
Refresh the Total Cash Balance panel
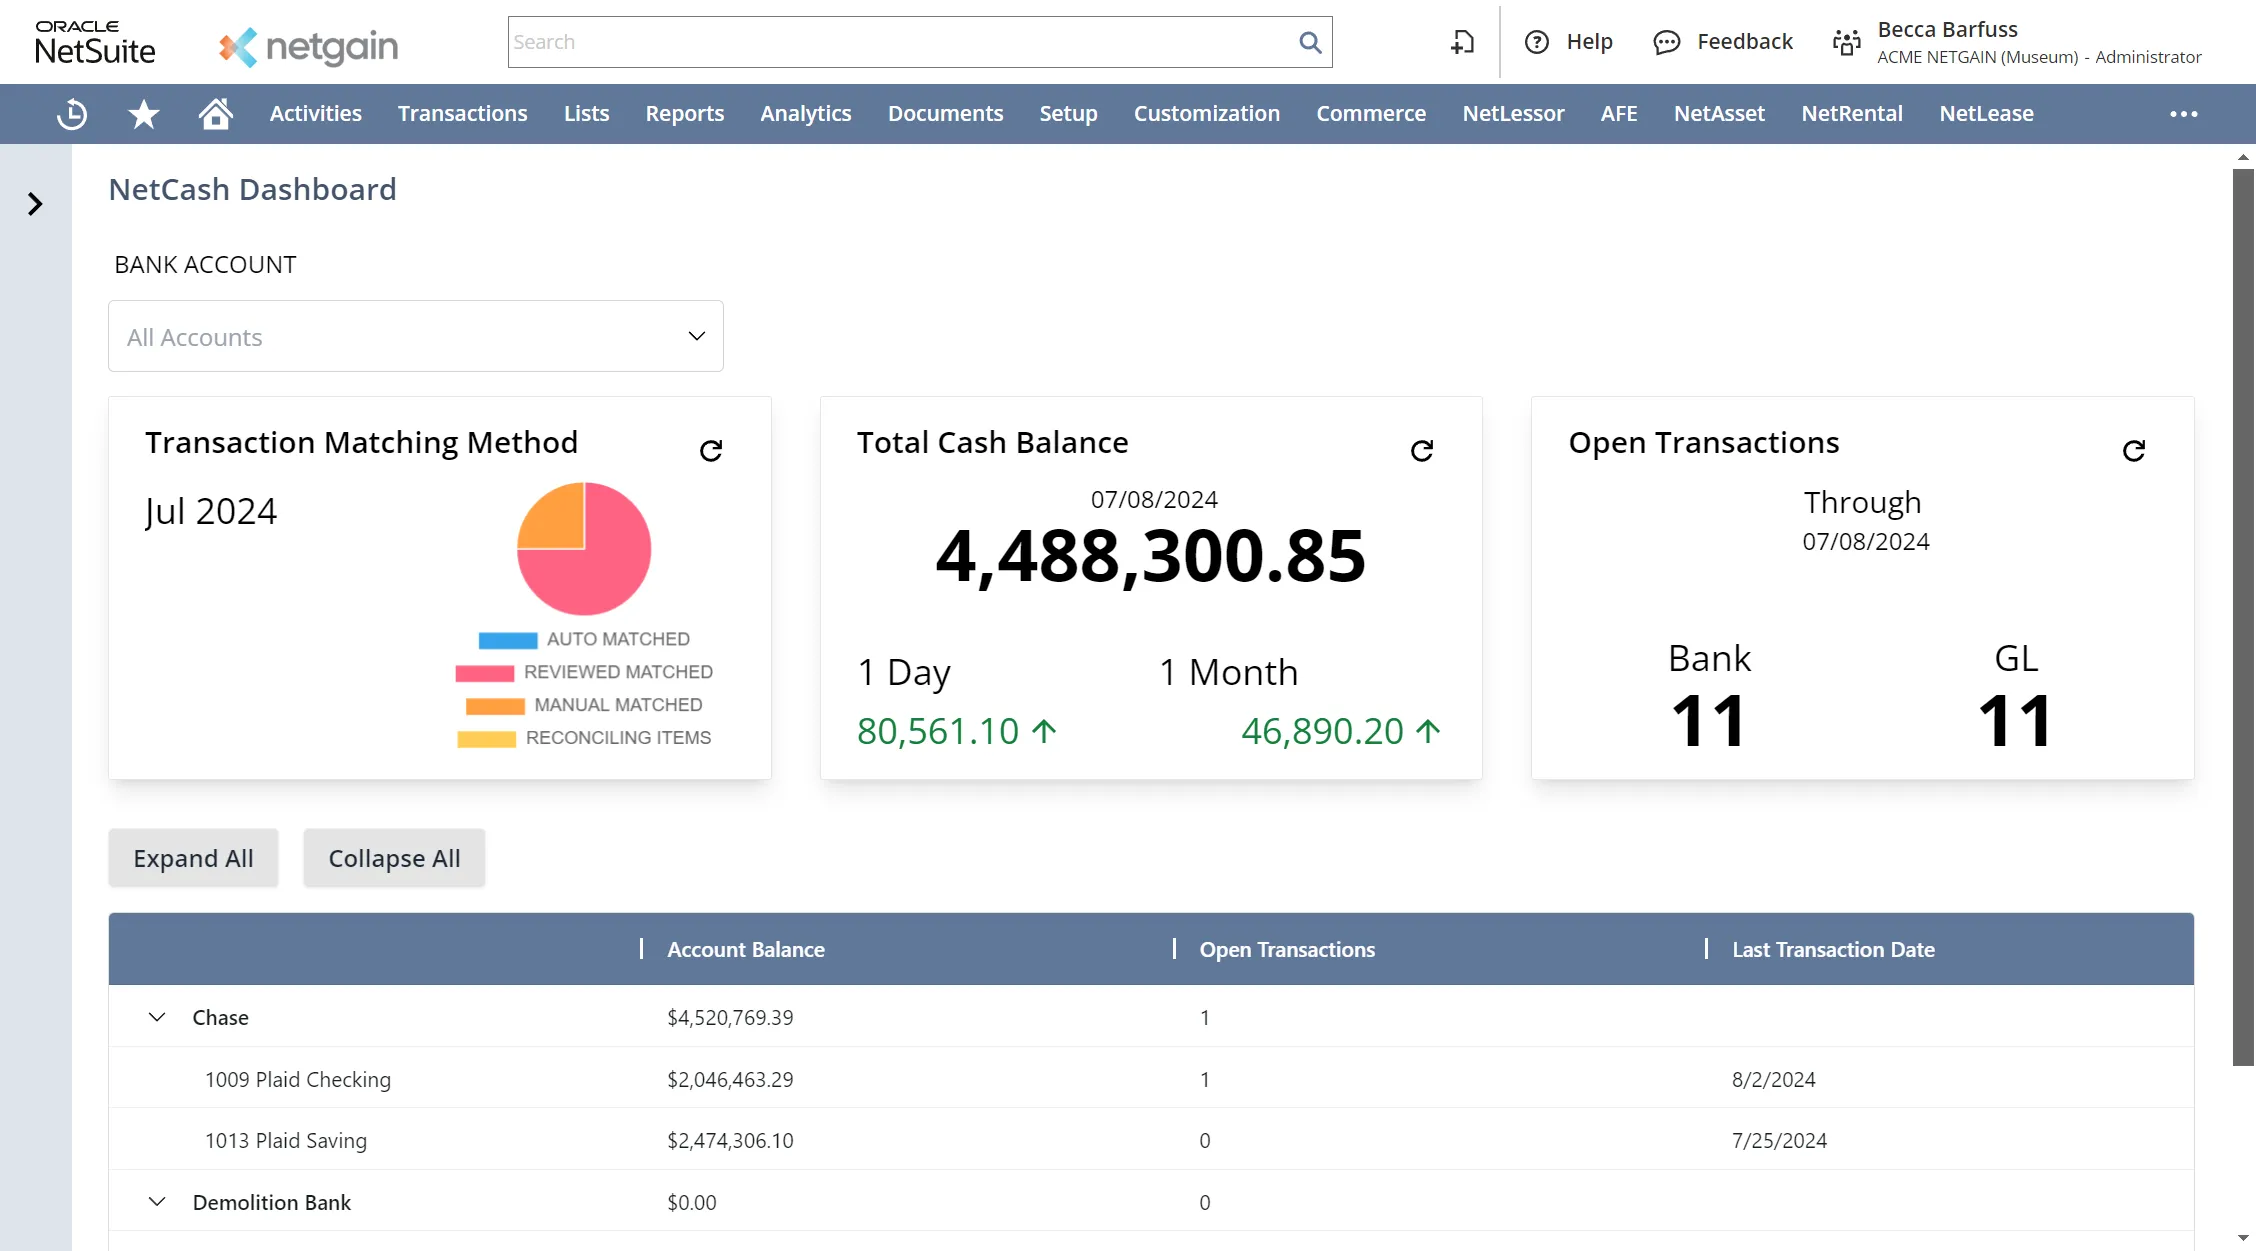click(x=1423, y=450)
